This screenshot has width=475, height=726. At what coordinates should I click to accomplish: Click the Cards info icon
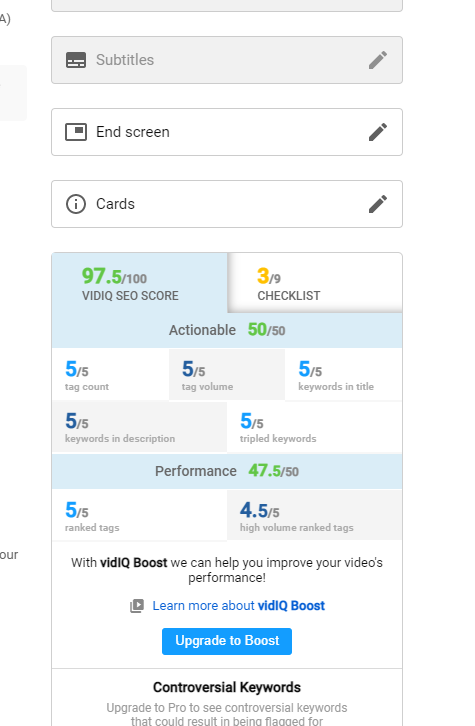76,204
